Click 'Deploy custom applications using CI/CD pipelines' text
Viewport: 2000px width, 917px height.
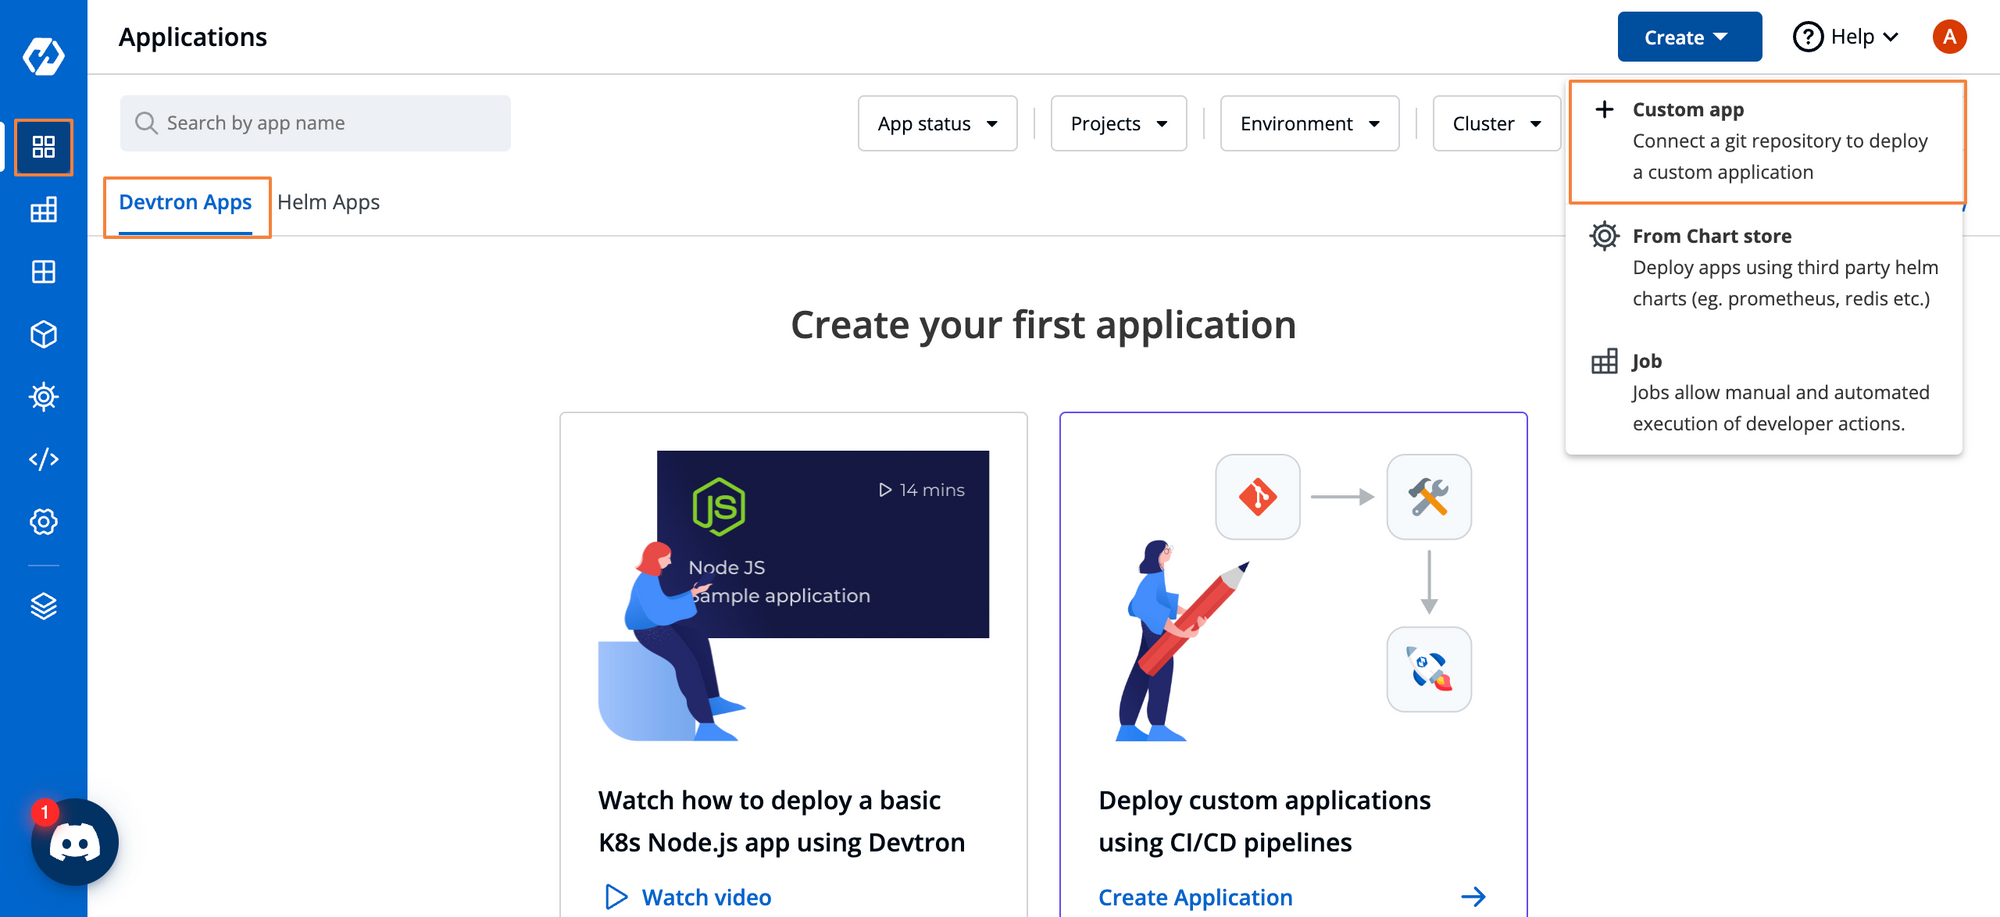click(x=1264, y=821)
